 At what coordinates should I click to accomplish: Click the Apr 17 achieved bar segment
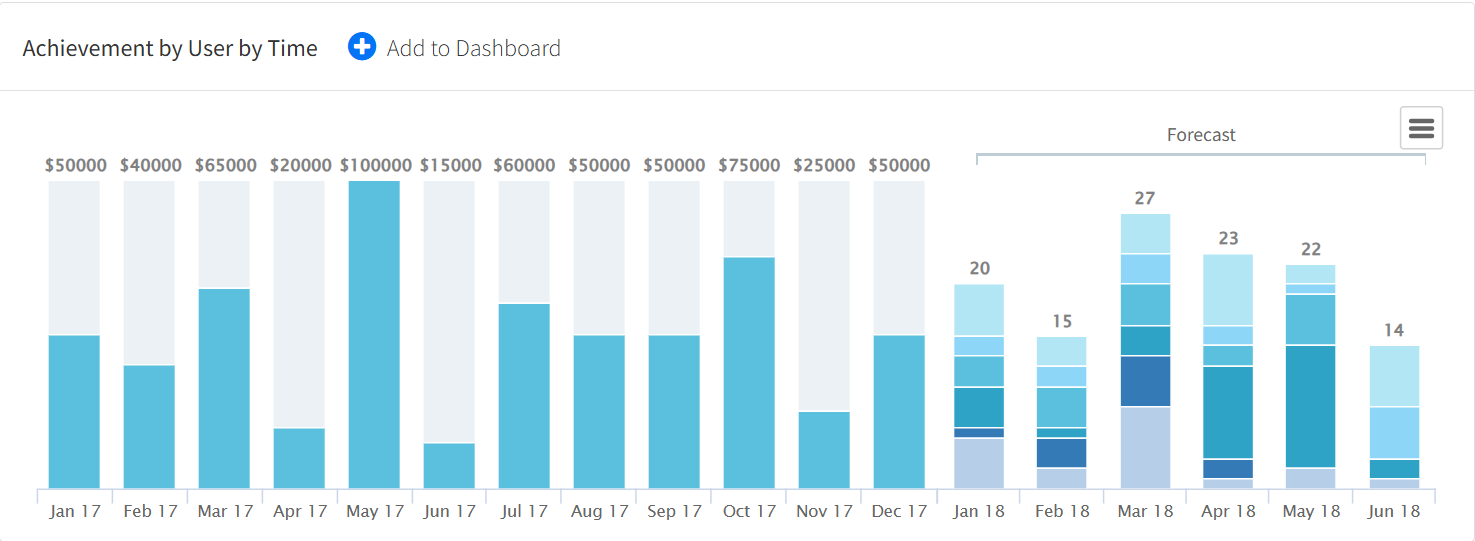coord(299,458)
